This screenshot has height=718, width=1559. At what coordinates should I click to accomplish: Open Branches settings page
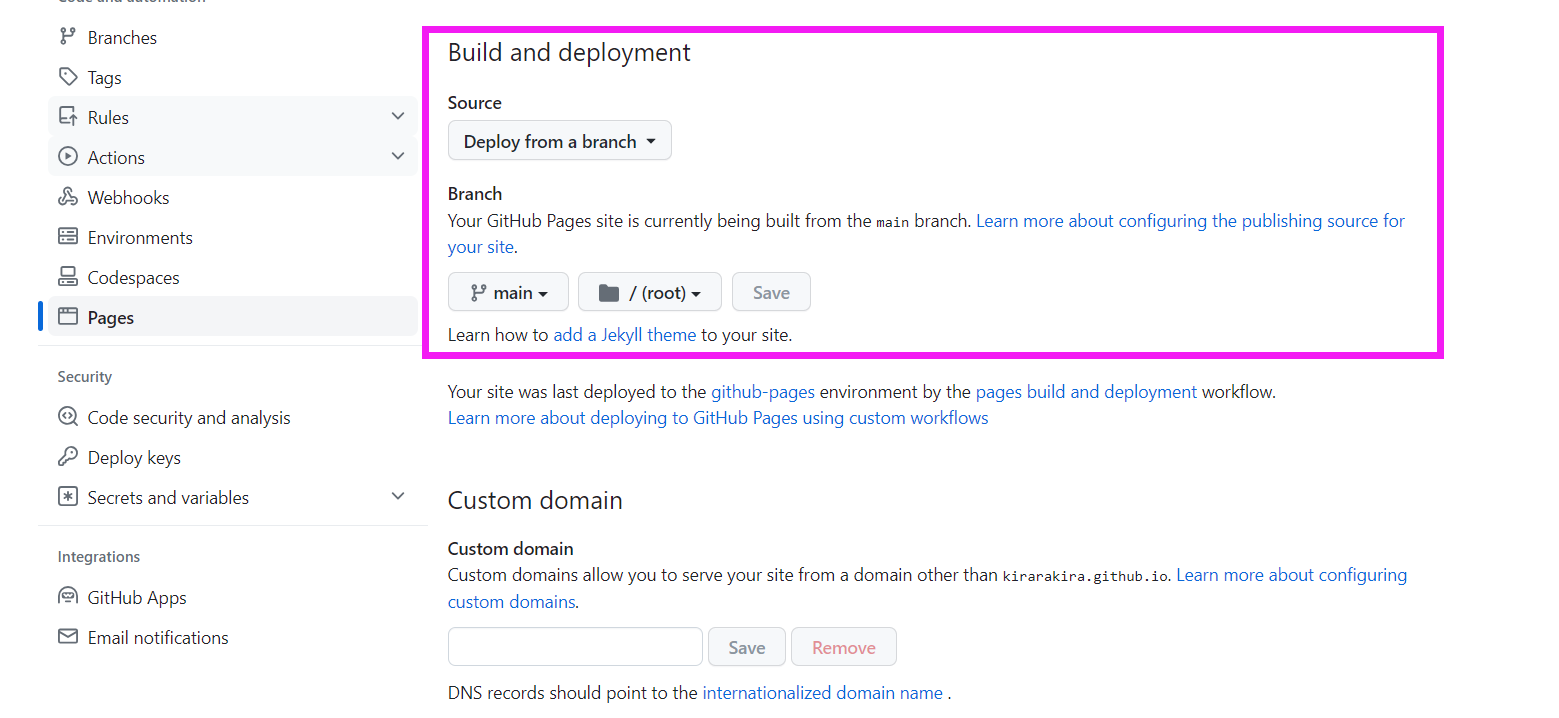click(122, 37)
